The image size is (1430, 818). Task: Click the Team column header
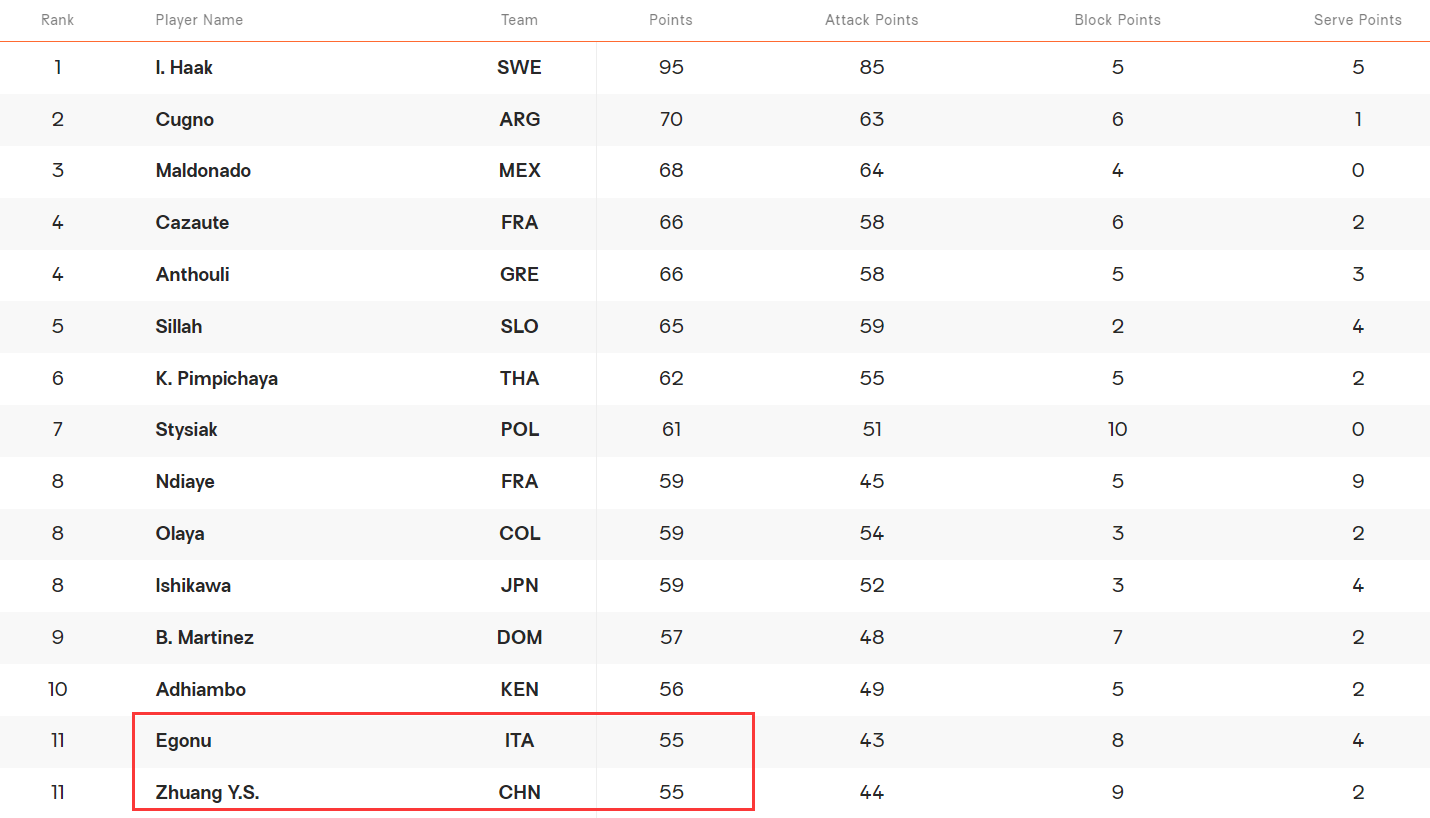[519, 20]
